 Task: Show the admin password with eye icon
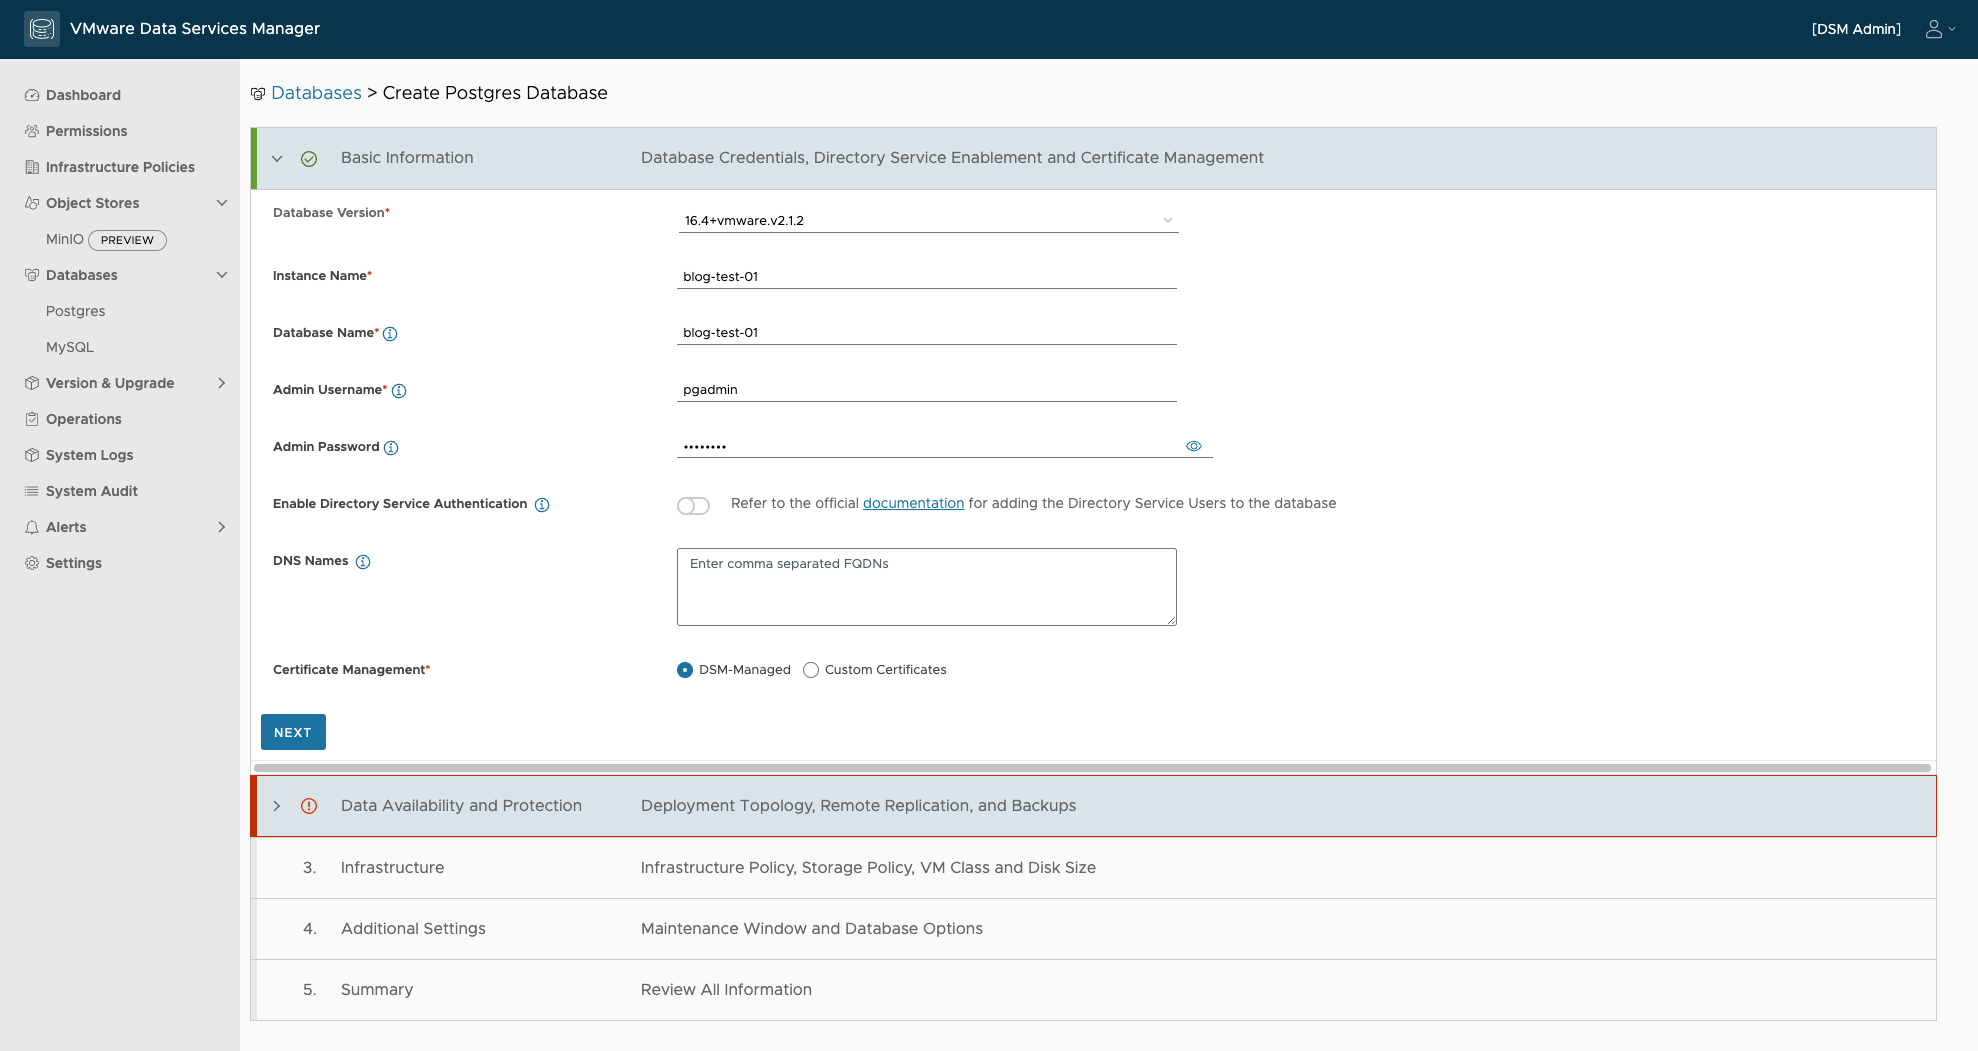1193,446
